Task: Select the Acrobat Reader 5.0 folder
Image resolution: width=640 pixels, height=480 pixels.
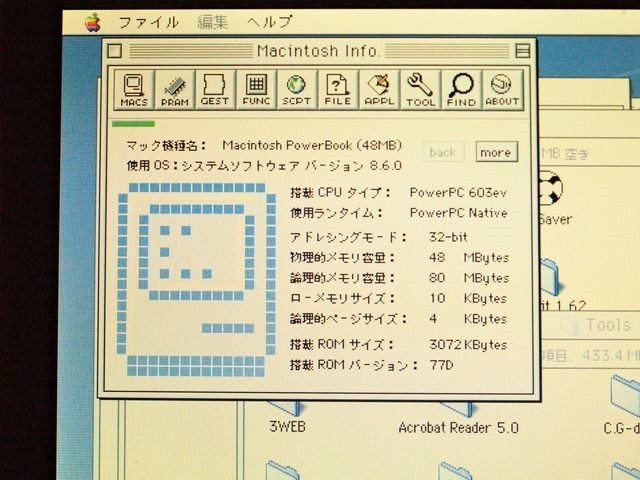Action: [458, 417]
